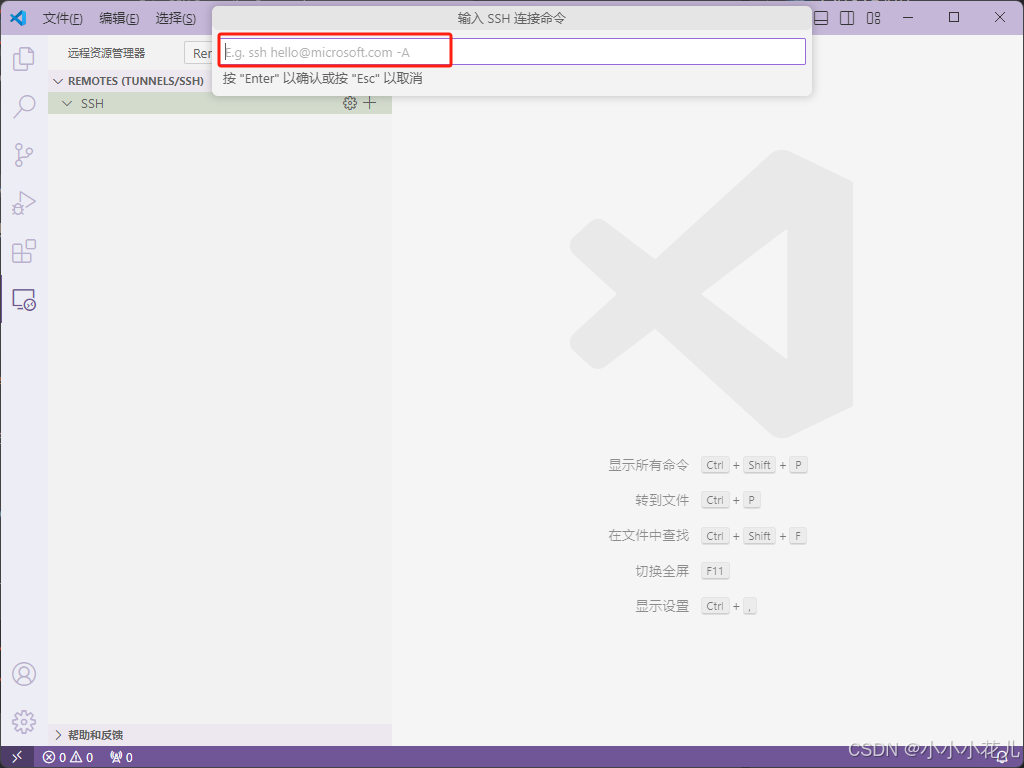The image size is (1024, 768).
Task: Add new SSH remote with plus icon
Action: click(x=370, y=103)
